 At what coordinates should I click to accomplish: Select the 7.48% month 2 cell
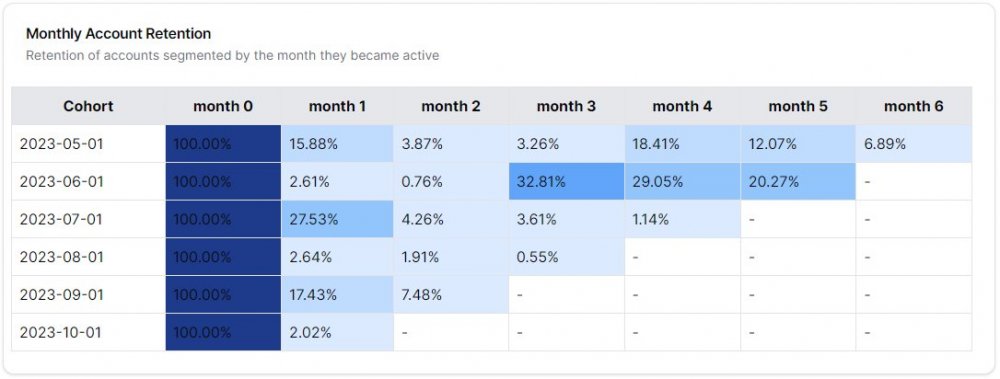[451, 295]
